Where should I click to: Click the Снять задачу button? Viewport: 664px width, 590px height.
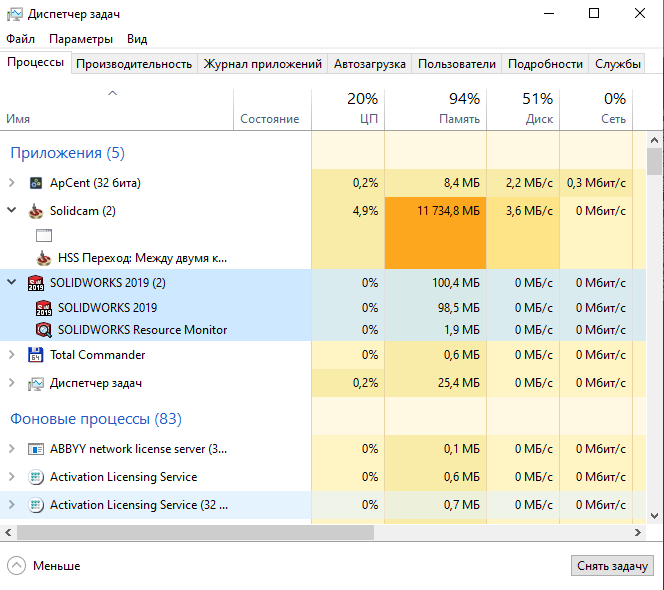pos(612,566)
